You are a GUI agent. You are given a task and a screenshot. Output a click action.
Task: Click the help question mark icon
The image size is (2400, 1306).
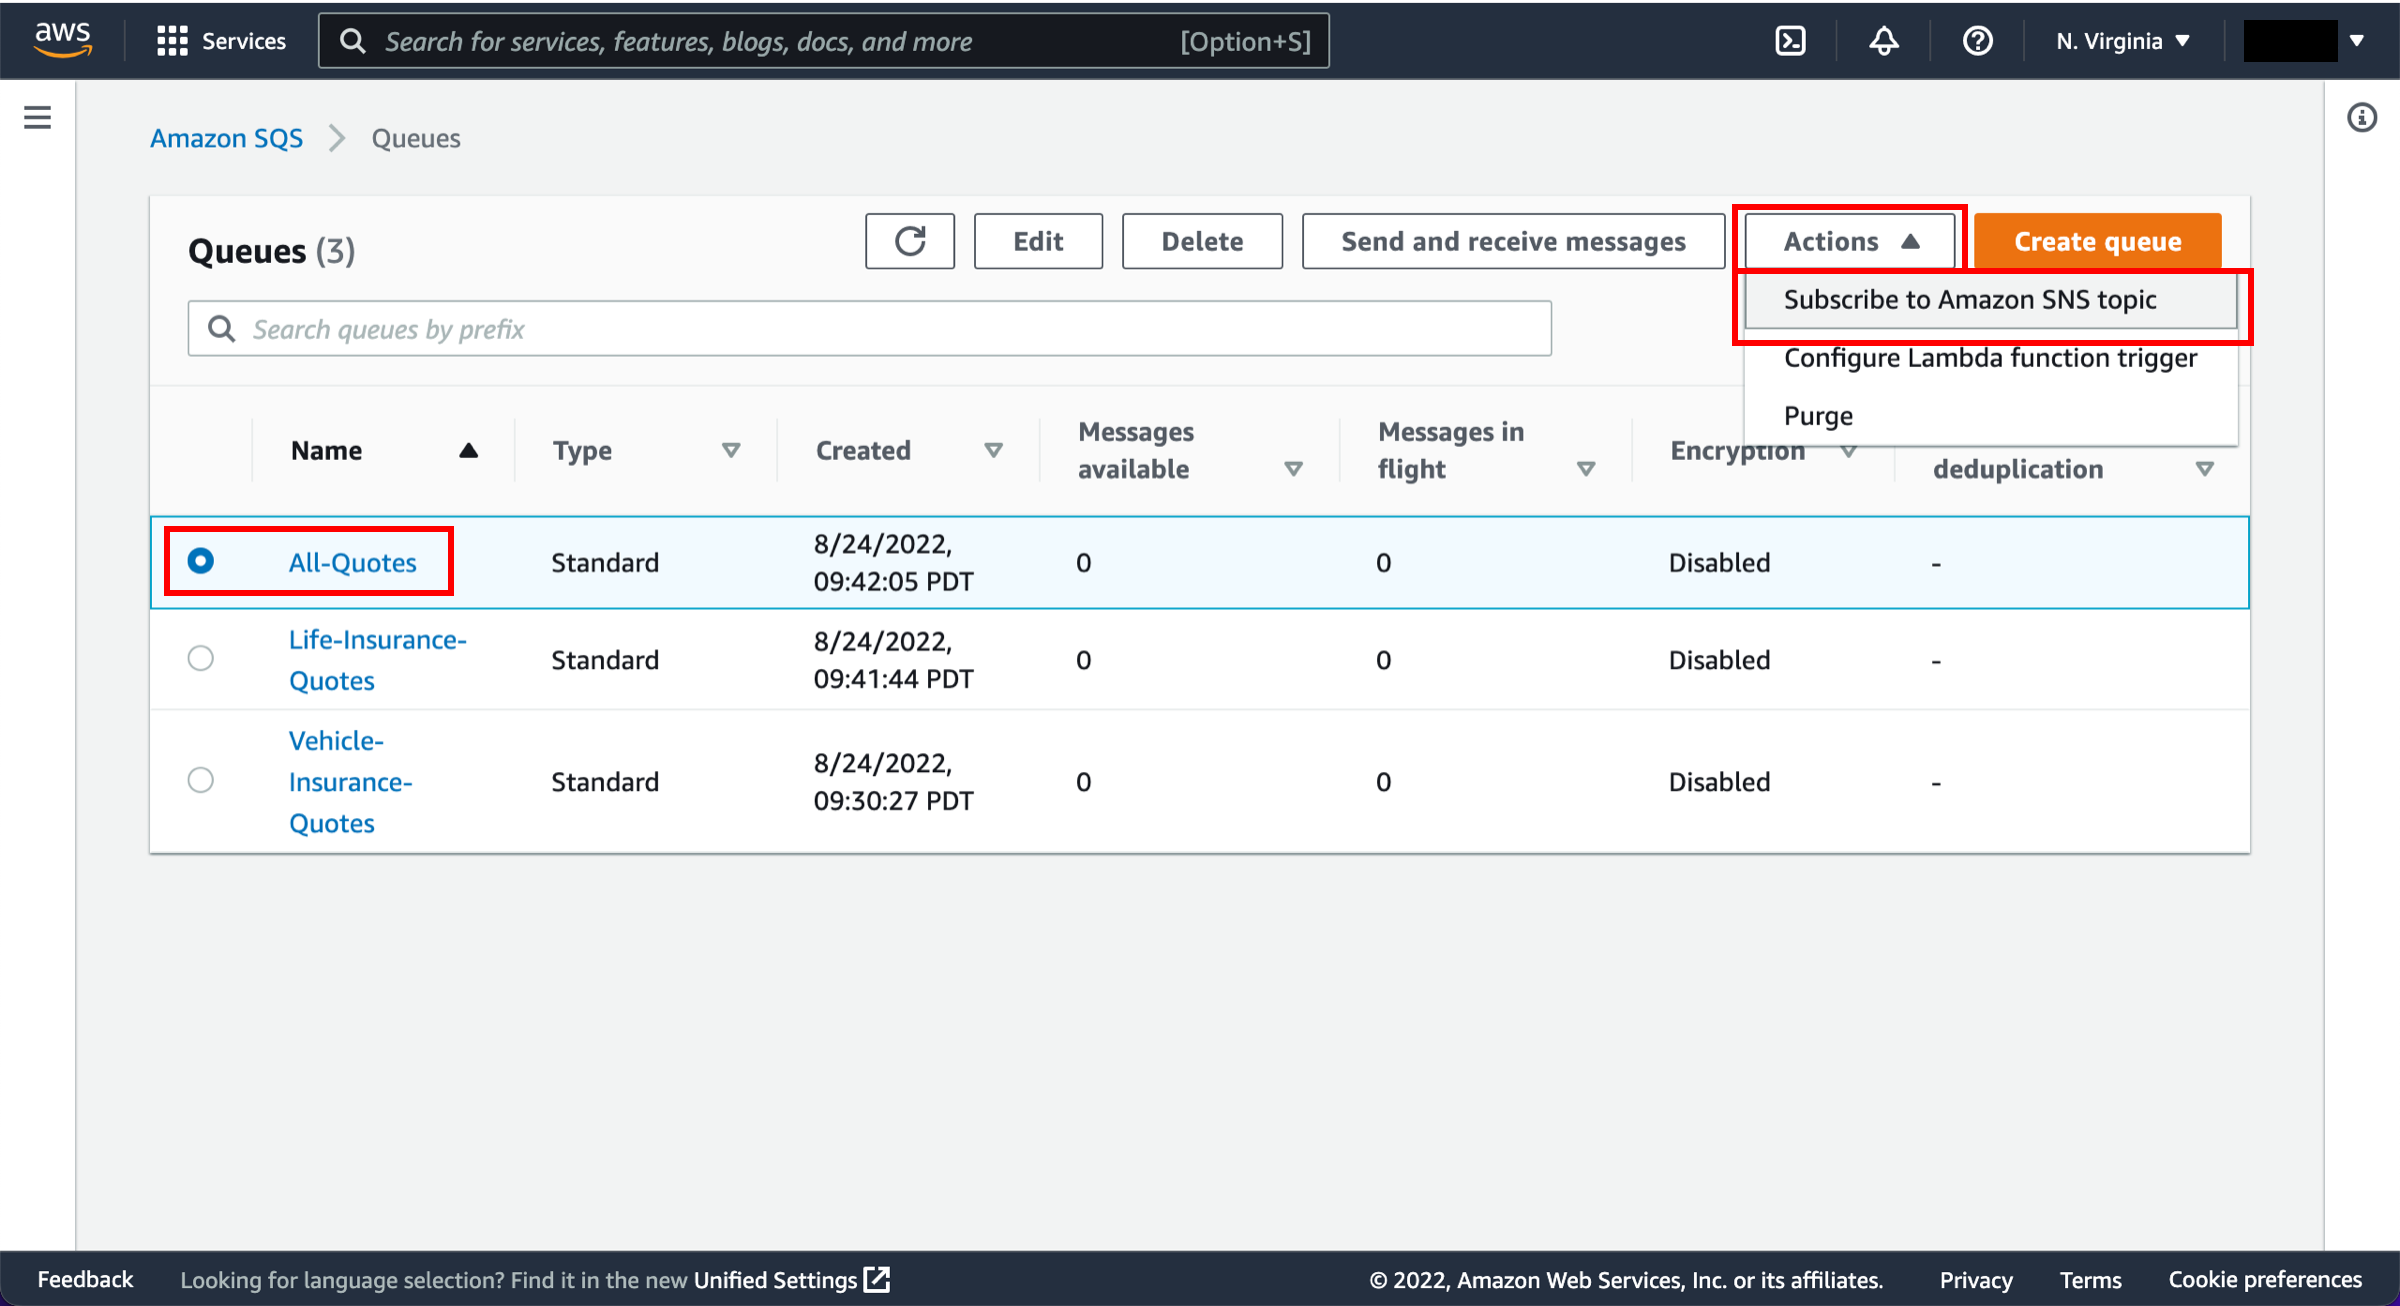point(1976,40)
